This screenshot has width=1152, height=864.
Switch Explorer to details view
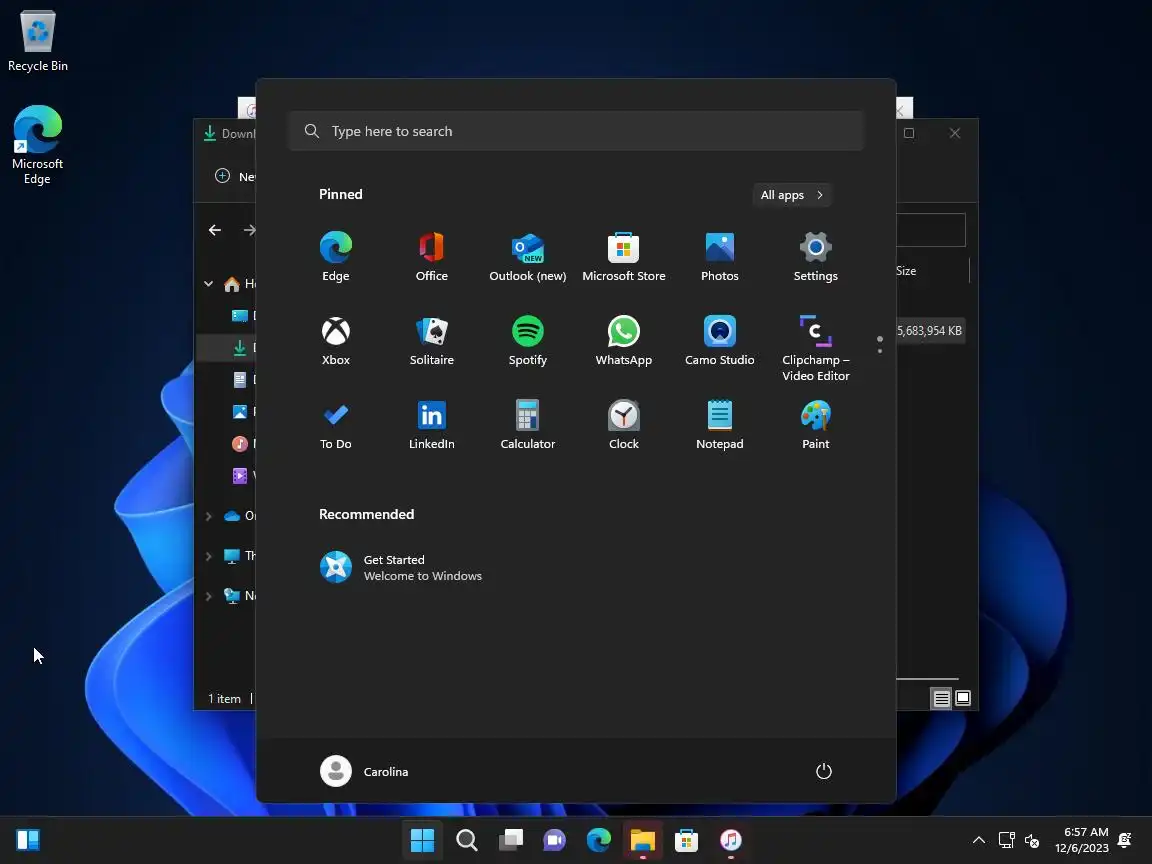pyautogui.click(x=941, y=698)
